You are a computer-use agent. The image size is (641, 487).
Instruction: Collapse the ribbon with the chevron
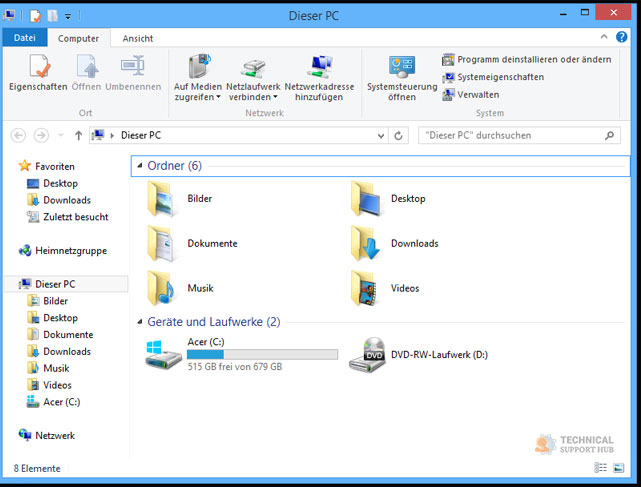point(604,37)
